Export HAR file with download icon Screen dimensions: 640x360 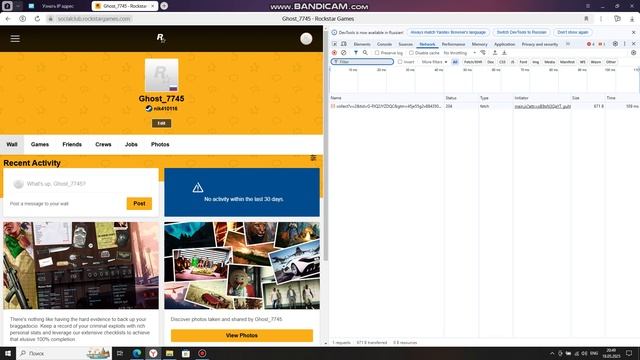[504, 53]
